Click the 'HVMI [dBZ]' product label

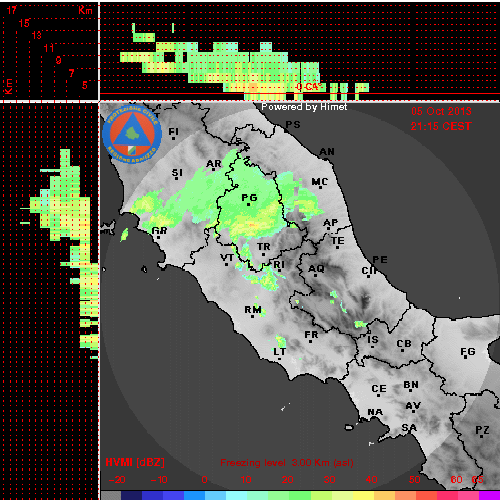(x=135, y=462)
